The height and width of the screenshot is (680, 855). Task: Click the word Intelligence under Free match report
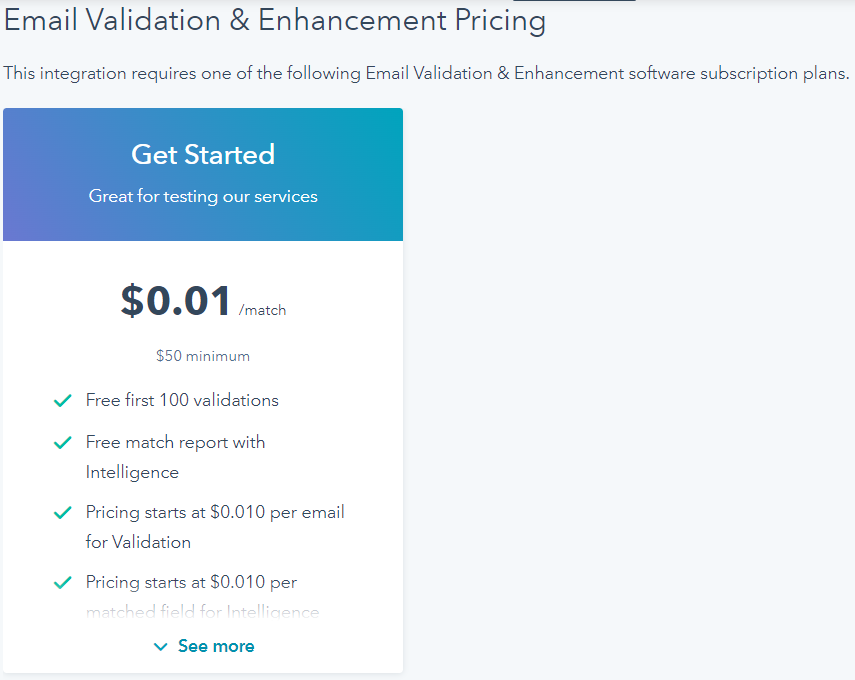click(132, 472)
